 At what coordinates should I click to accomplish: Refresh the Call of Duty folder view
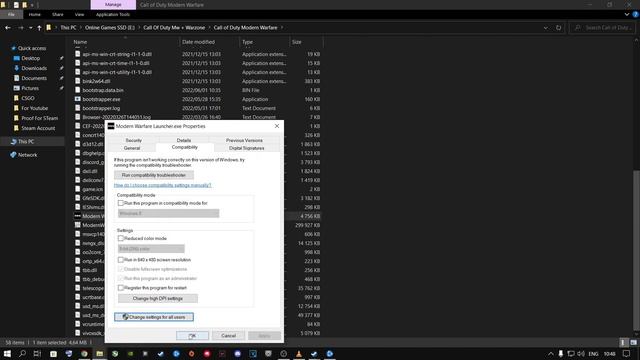point(558,28)
